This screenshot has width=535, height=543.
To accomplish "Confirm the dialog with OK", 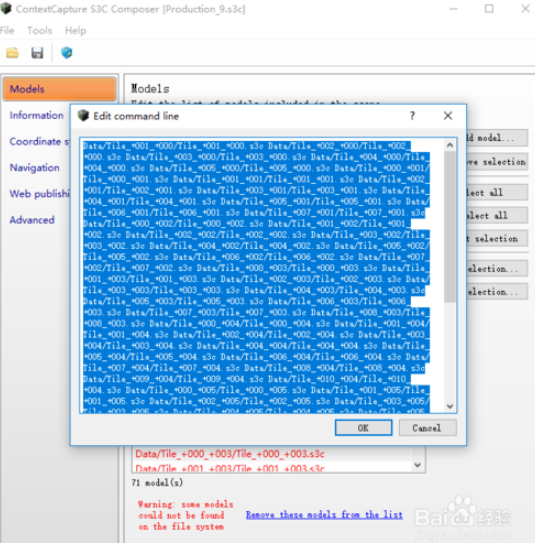I will (363, 428).
